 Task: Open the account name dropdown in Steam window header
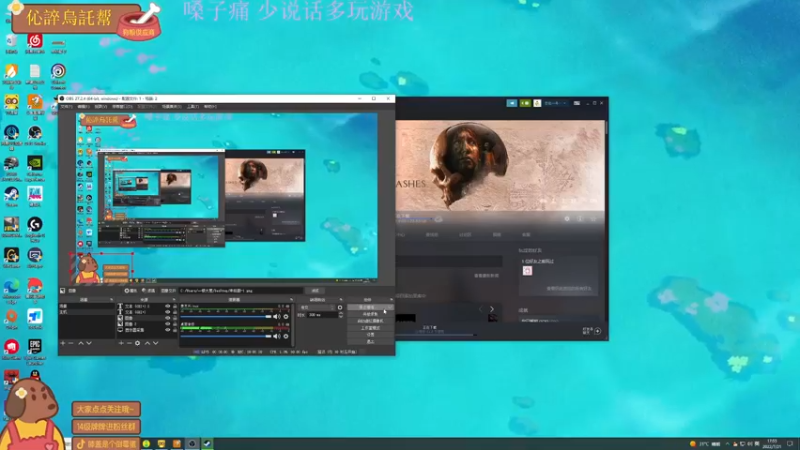[x=555, y=103]
